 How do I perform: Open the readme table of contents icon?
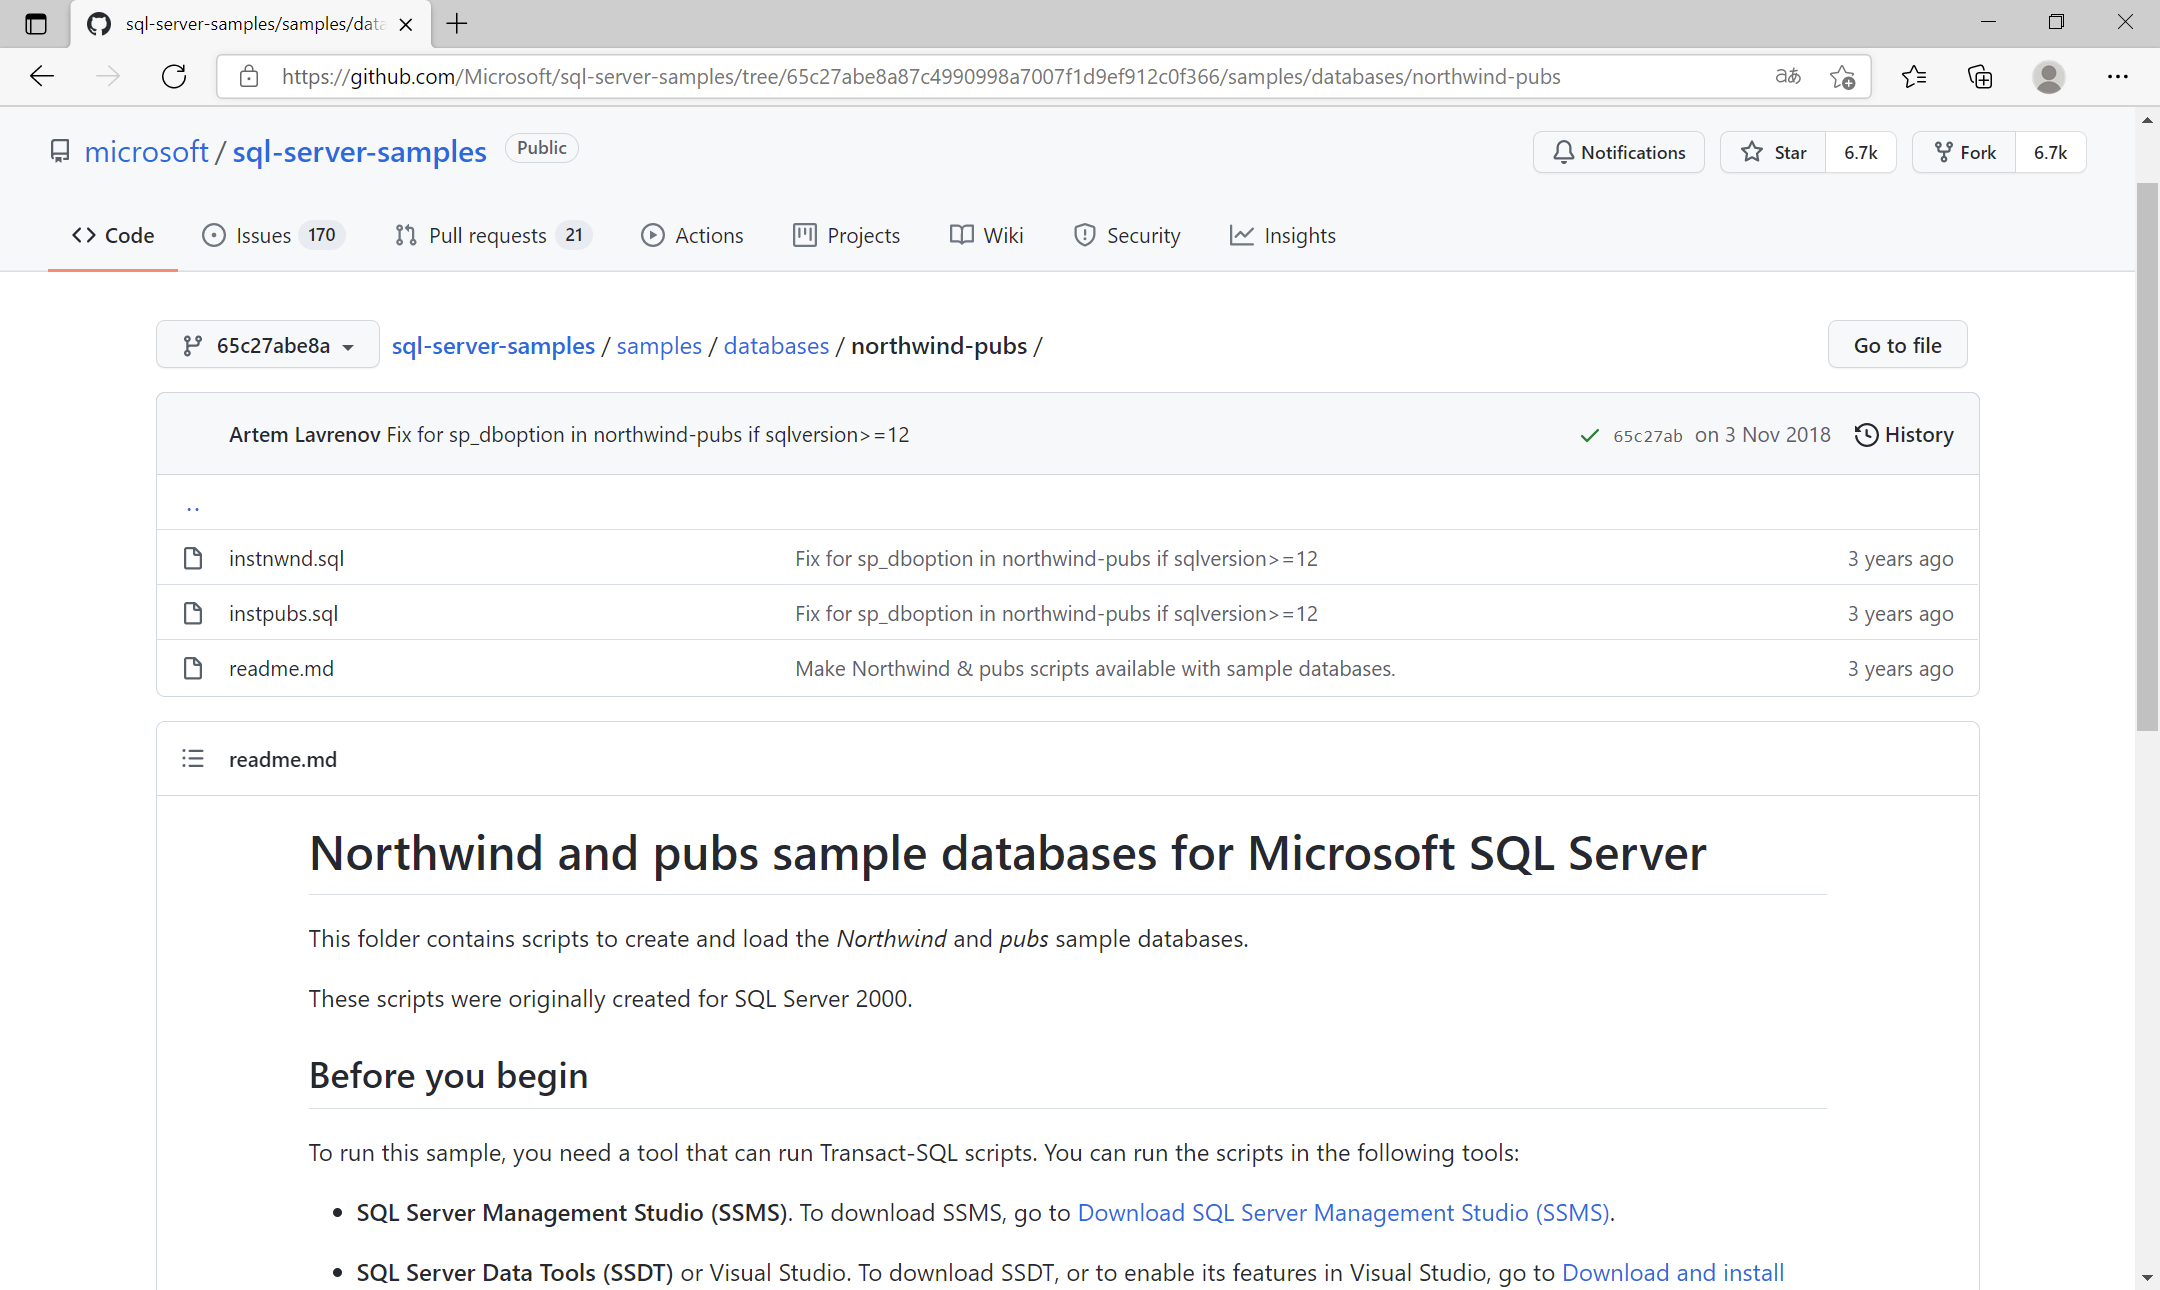(x=193, y=759)
